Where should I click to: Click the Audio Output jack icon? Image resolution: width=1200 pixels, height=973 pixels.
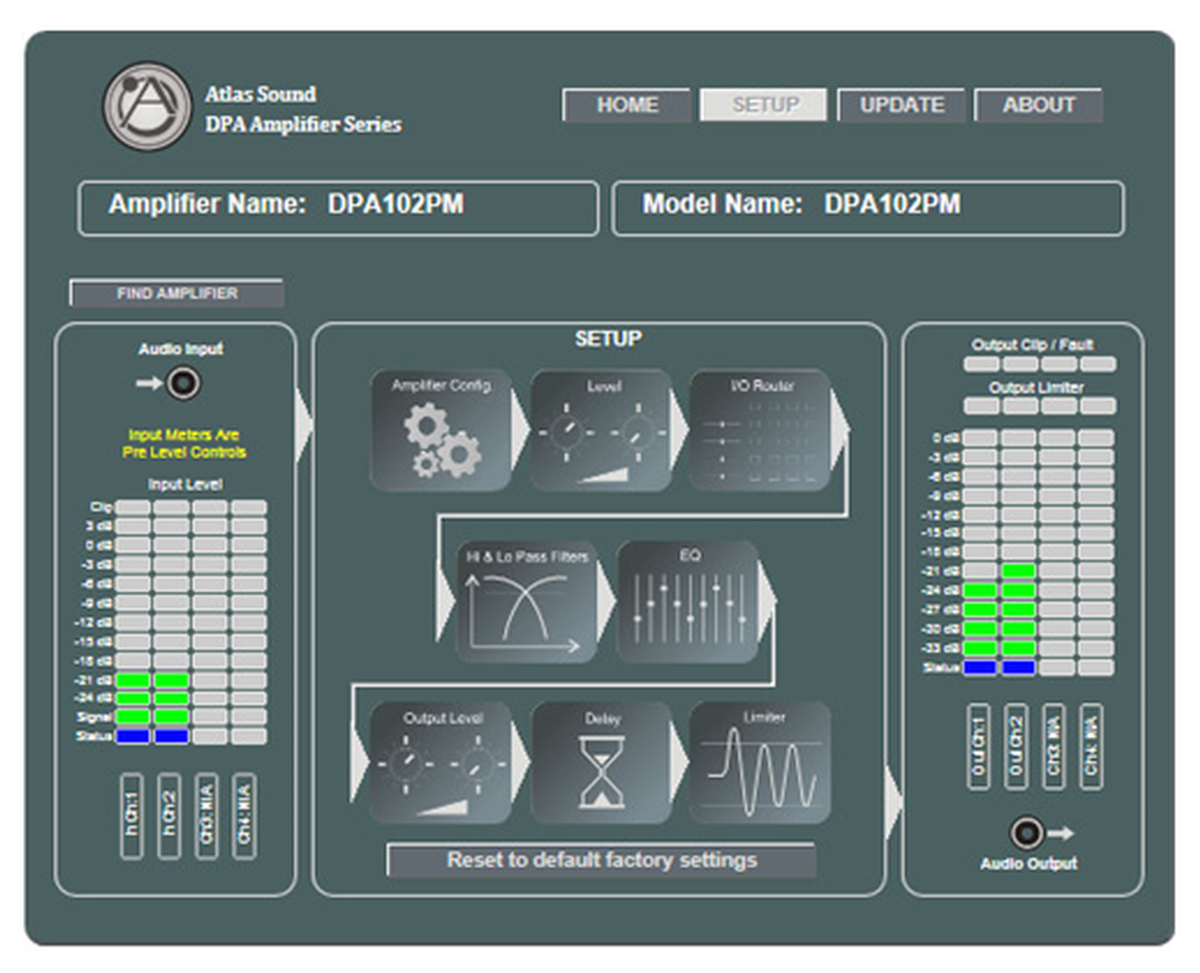1028,832
